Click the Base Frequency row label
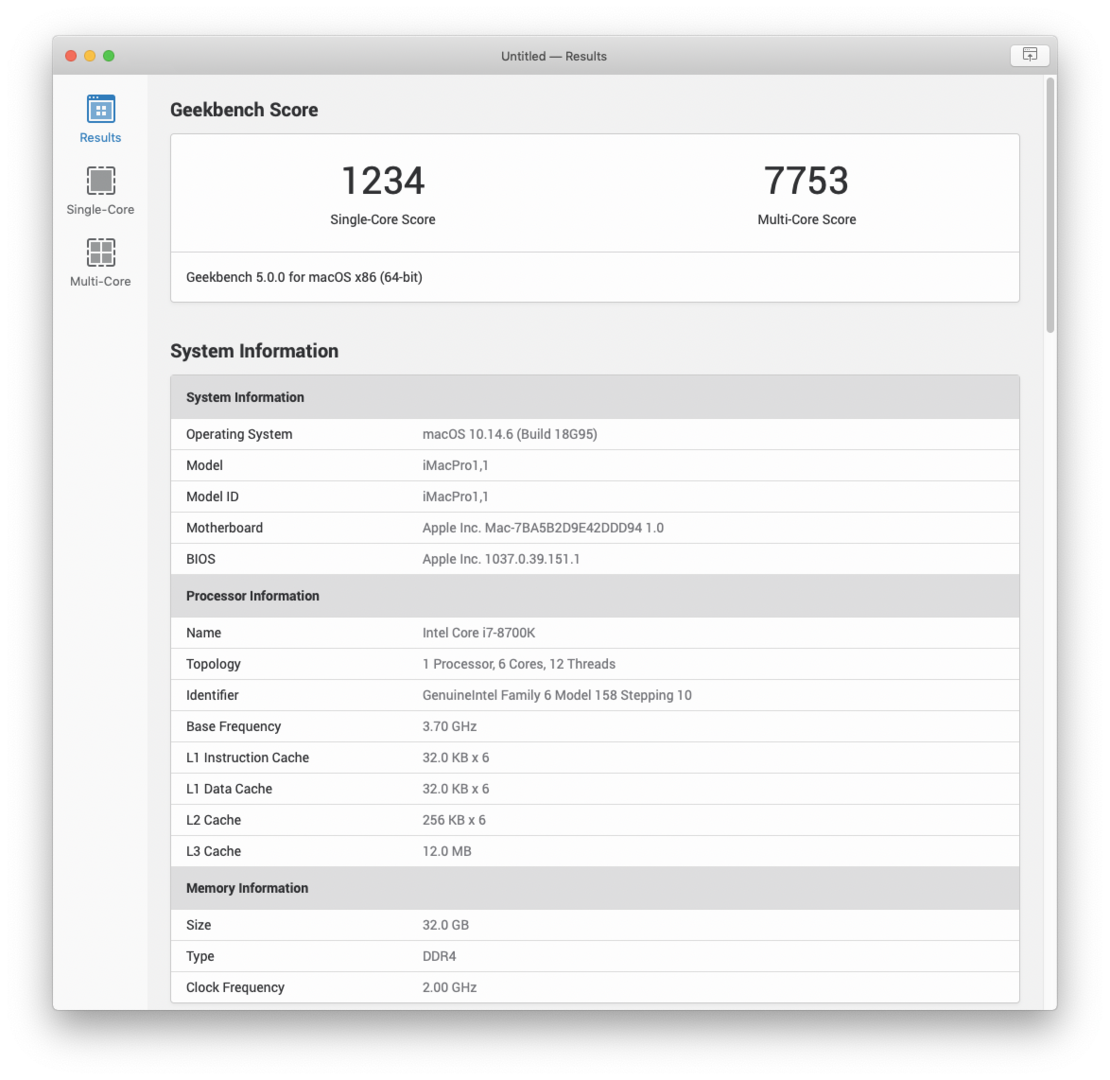1110x1080 pixels. pyautogui.click(x=234, y=726)
